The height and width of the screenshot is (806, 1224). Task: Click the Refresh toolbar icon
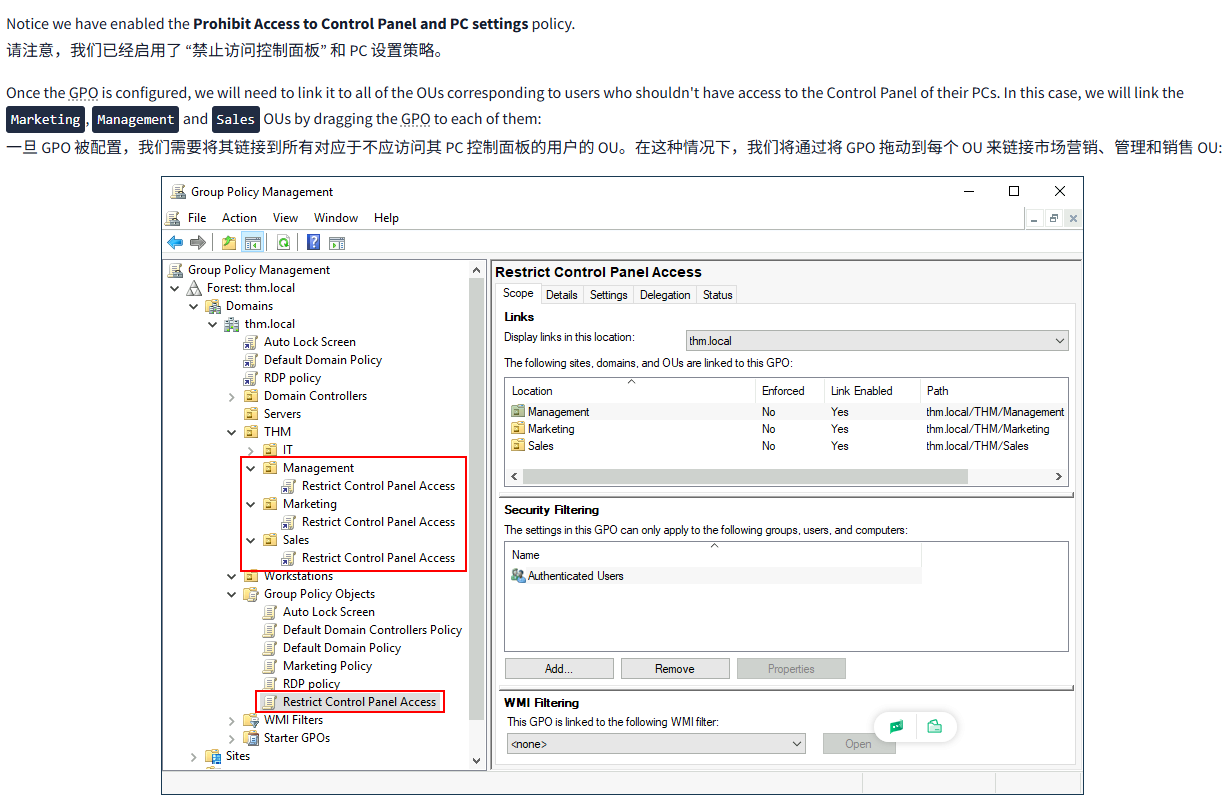pos(283,242)
